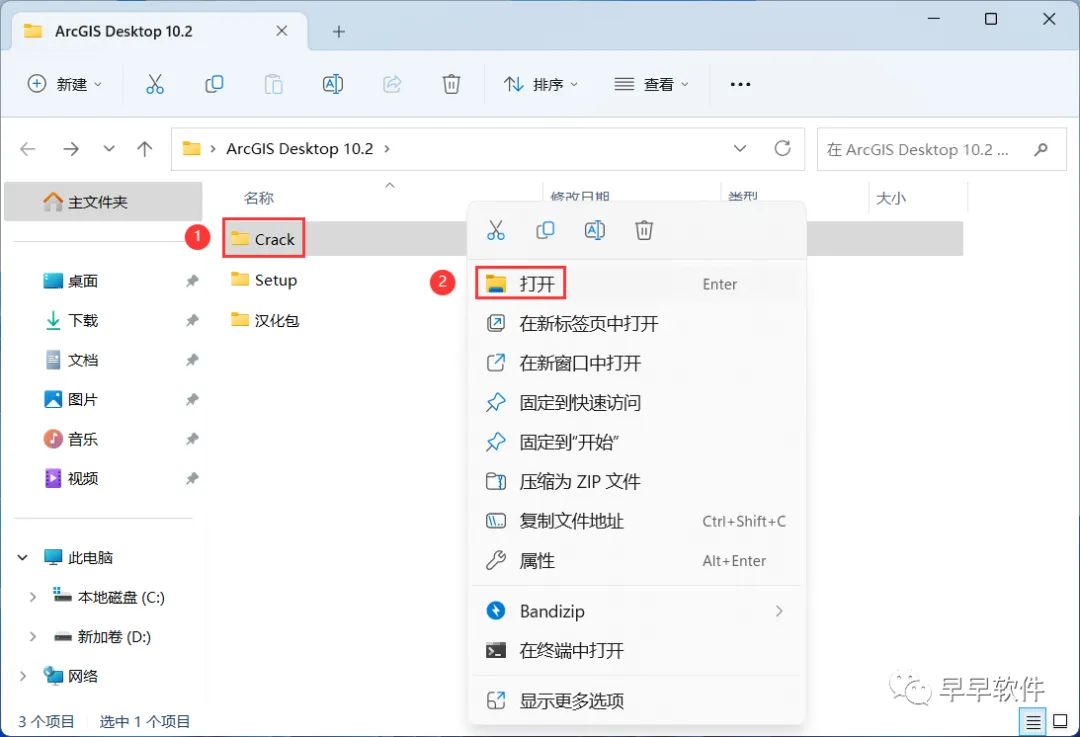
Task: Select the Setup folder
Action: pyautogui.click(x=264, y=280)
